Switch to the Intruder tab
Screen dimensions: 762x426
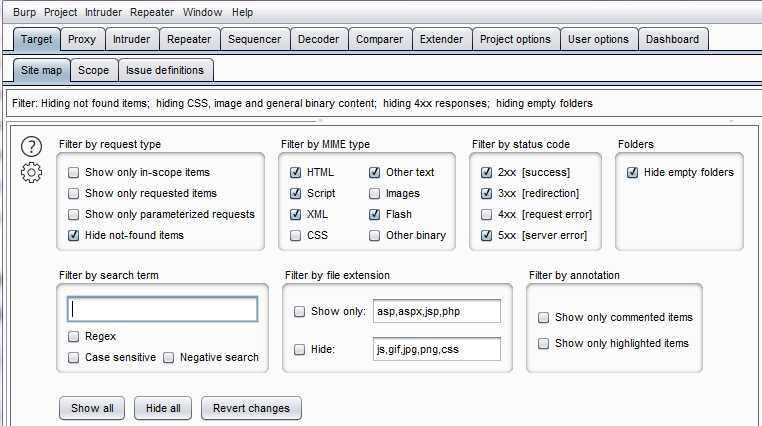click(131, 39)
